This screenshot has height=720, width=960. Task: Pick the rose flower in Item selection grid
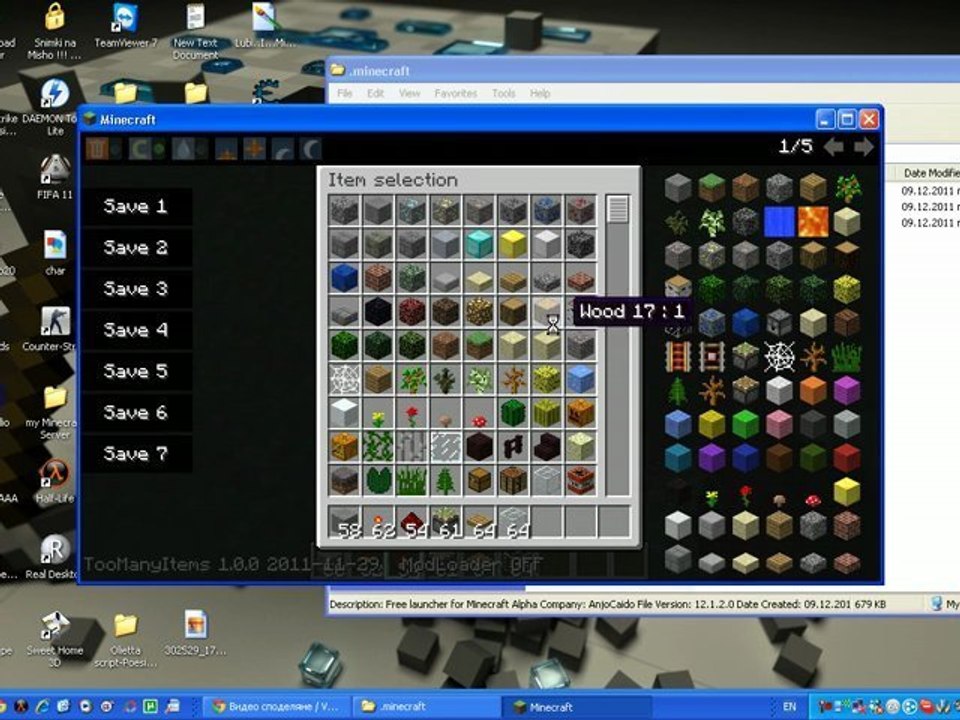pos(411,415)
